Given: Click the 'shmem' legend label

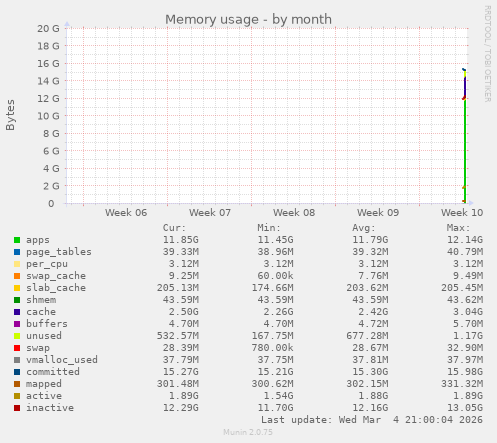Looking at the screenshot, I should (41, 300).
